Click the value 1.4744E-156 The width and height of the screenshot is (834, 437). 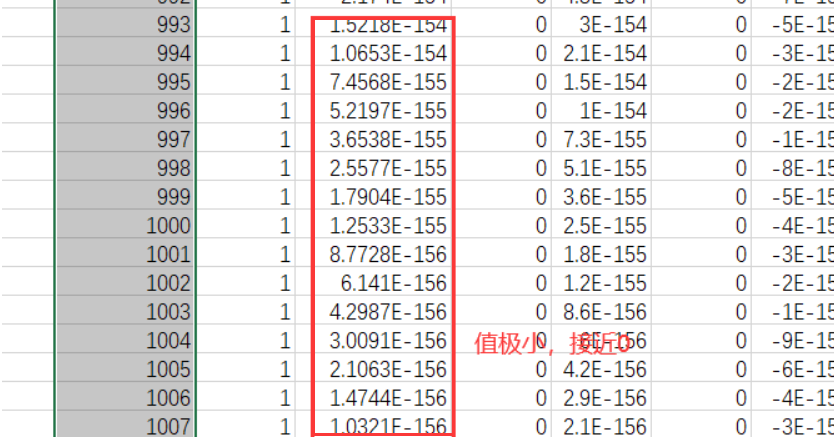[388, 398]
